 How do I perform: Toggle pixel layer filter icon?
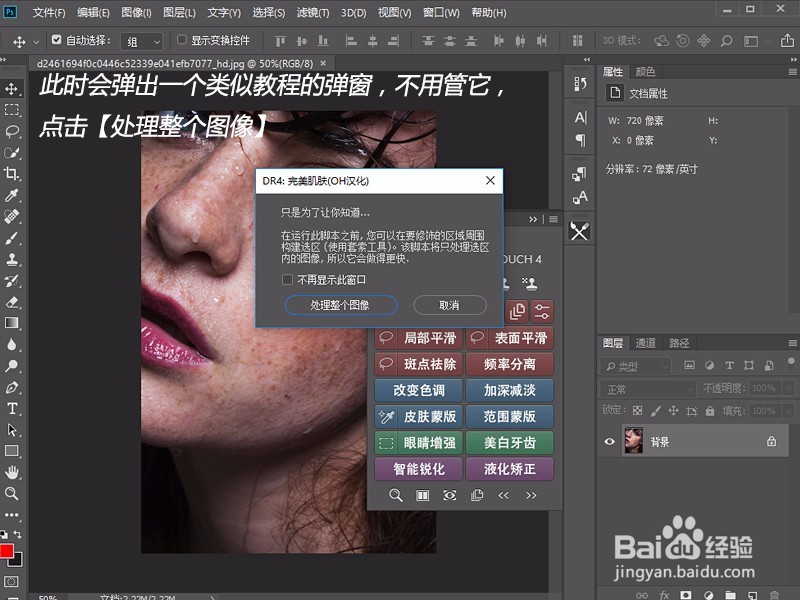pos(689,365)
